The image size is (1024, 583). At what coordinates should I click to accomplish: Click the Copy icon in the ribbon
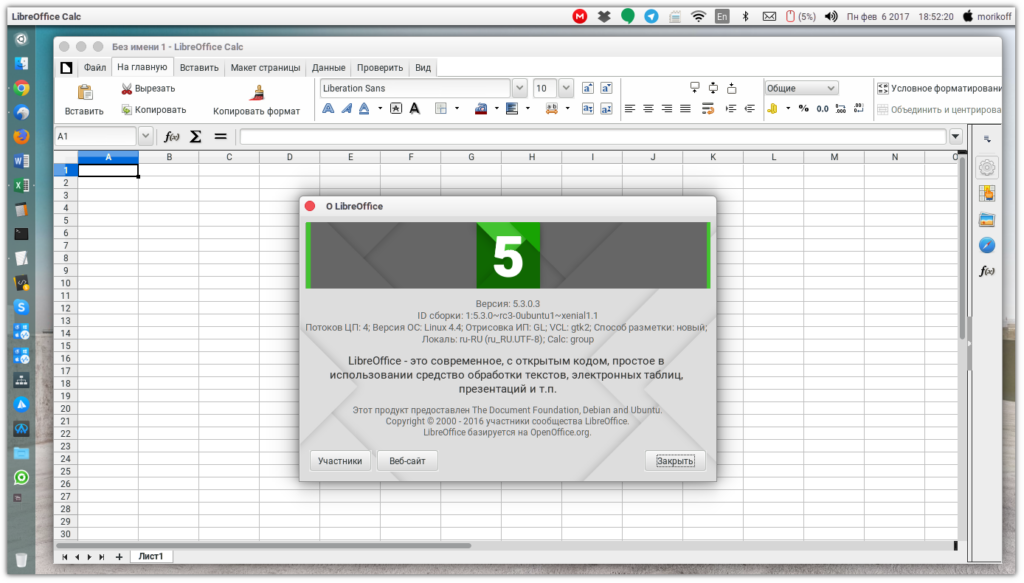127,110
